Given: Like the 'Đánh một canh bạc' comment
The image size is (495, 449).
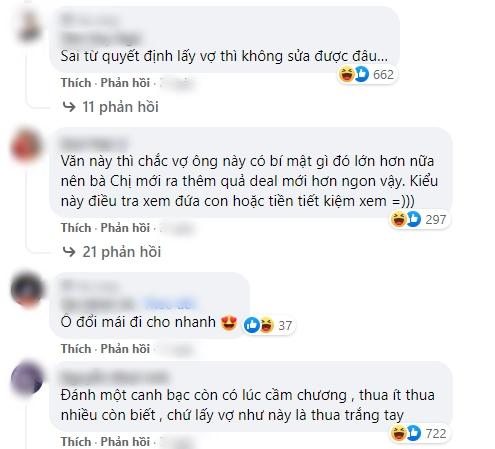Looking at the screenshot, I should [76, 441].
